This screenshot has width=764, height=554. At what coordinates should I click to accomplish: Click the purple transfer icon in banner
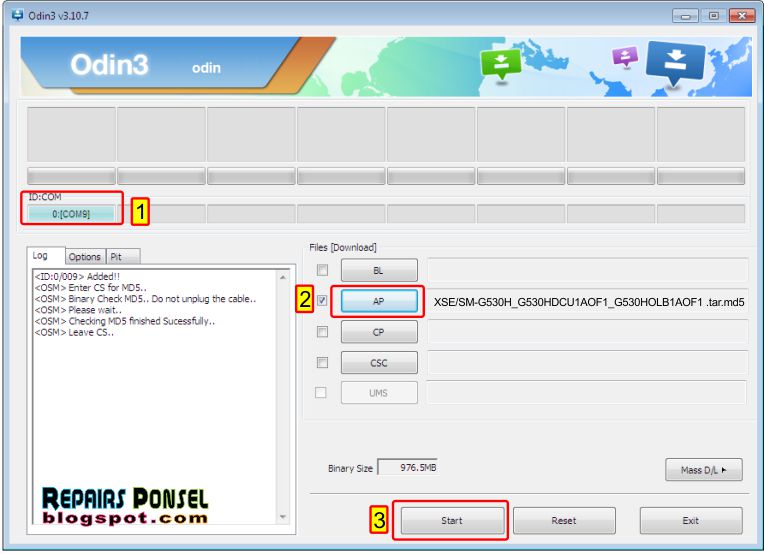[625, 57]
